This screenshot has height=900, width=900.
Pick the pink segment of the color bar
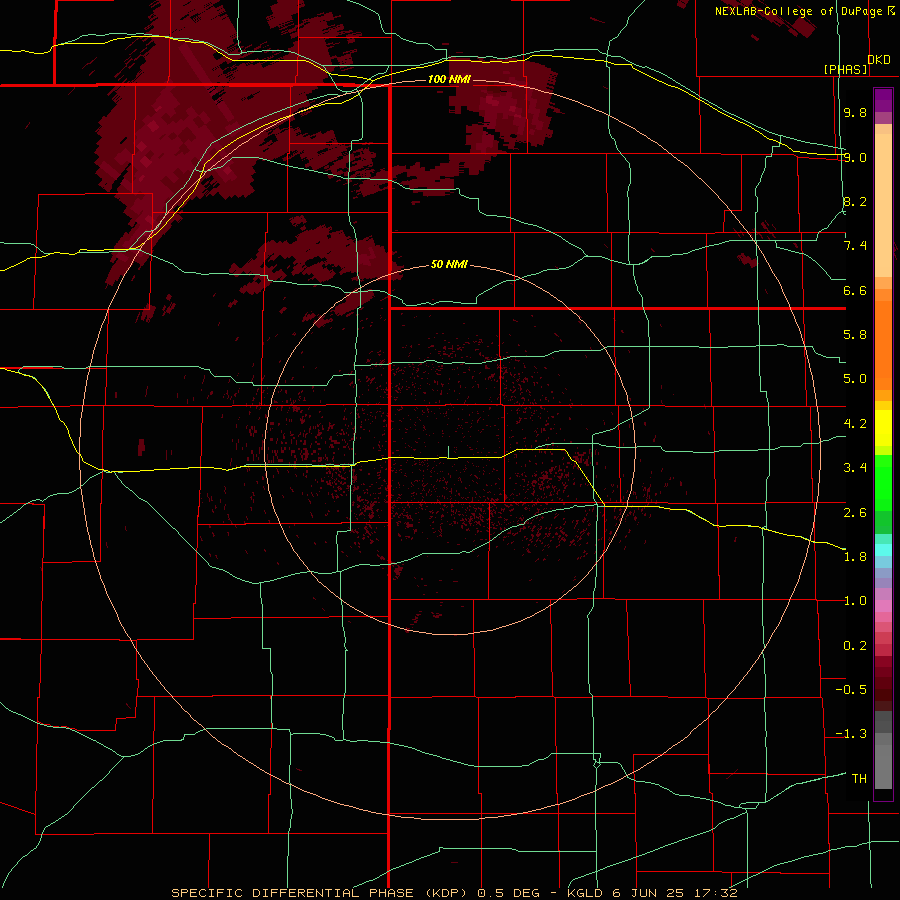point(883,606)
